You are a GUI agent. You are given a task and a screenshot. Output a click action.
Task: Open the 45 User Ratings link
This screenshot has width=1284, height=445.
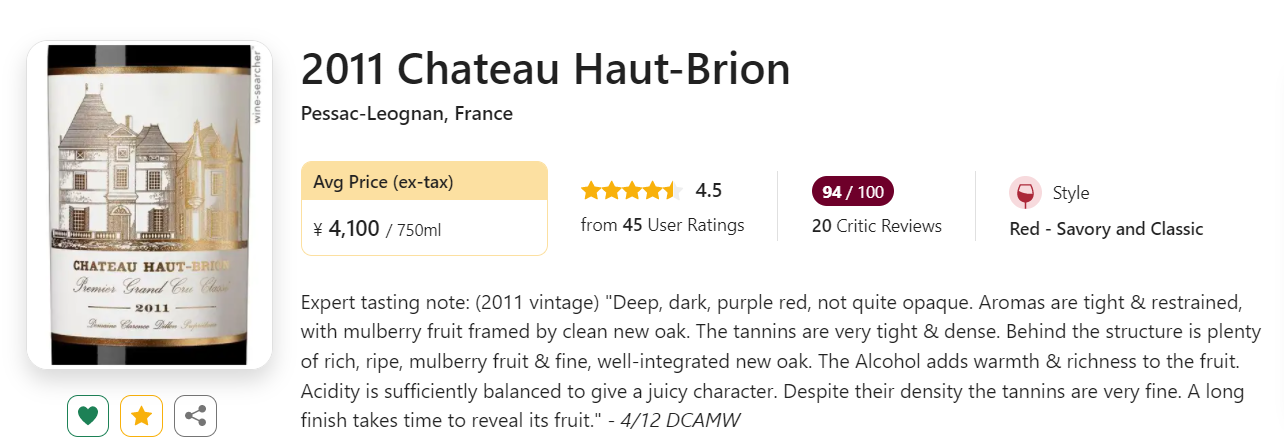point(662,225)
